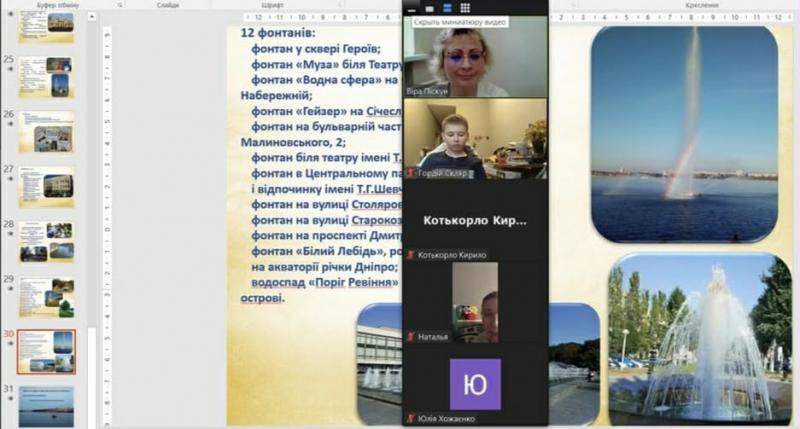
Task: Open slide 25 thumbnail
Action: point(46,77)
